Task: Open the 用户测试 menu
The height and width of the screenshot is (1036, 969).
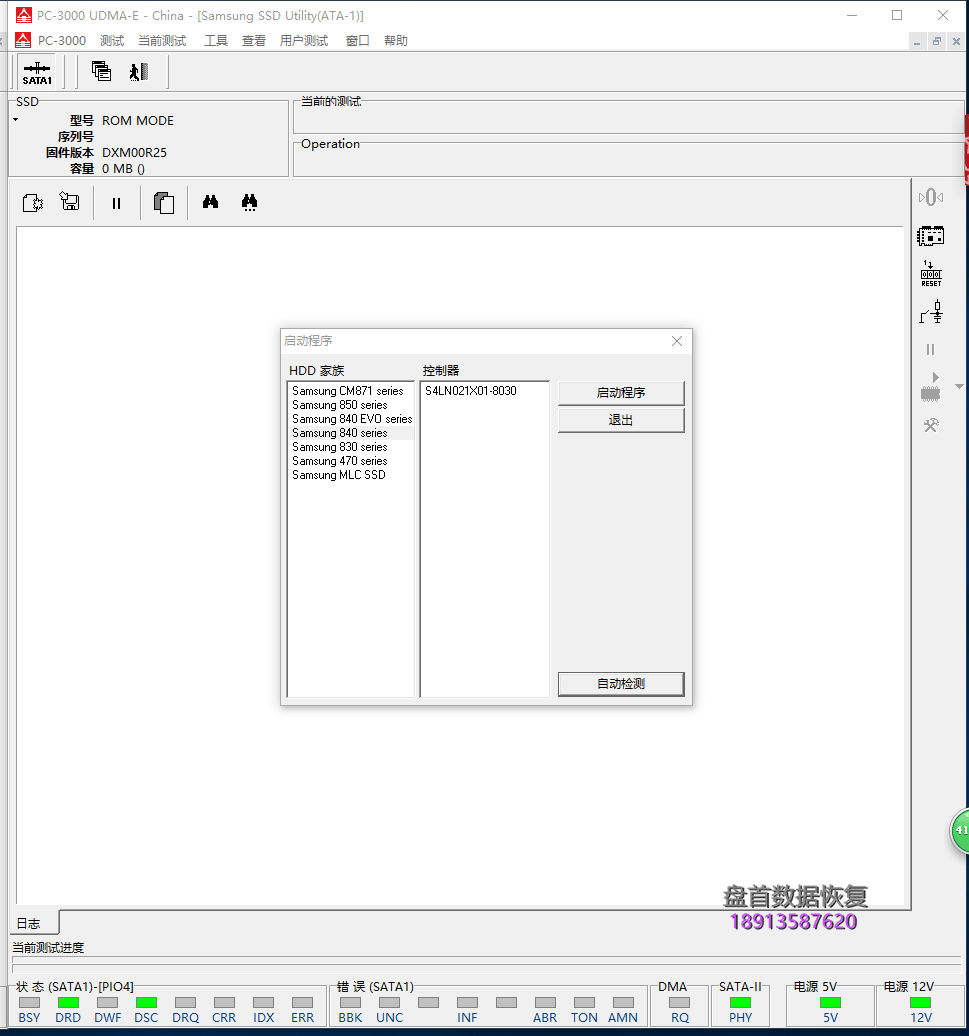Action: point(304,40)
